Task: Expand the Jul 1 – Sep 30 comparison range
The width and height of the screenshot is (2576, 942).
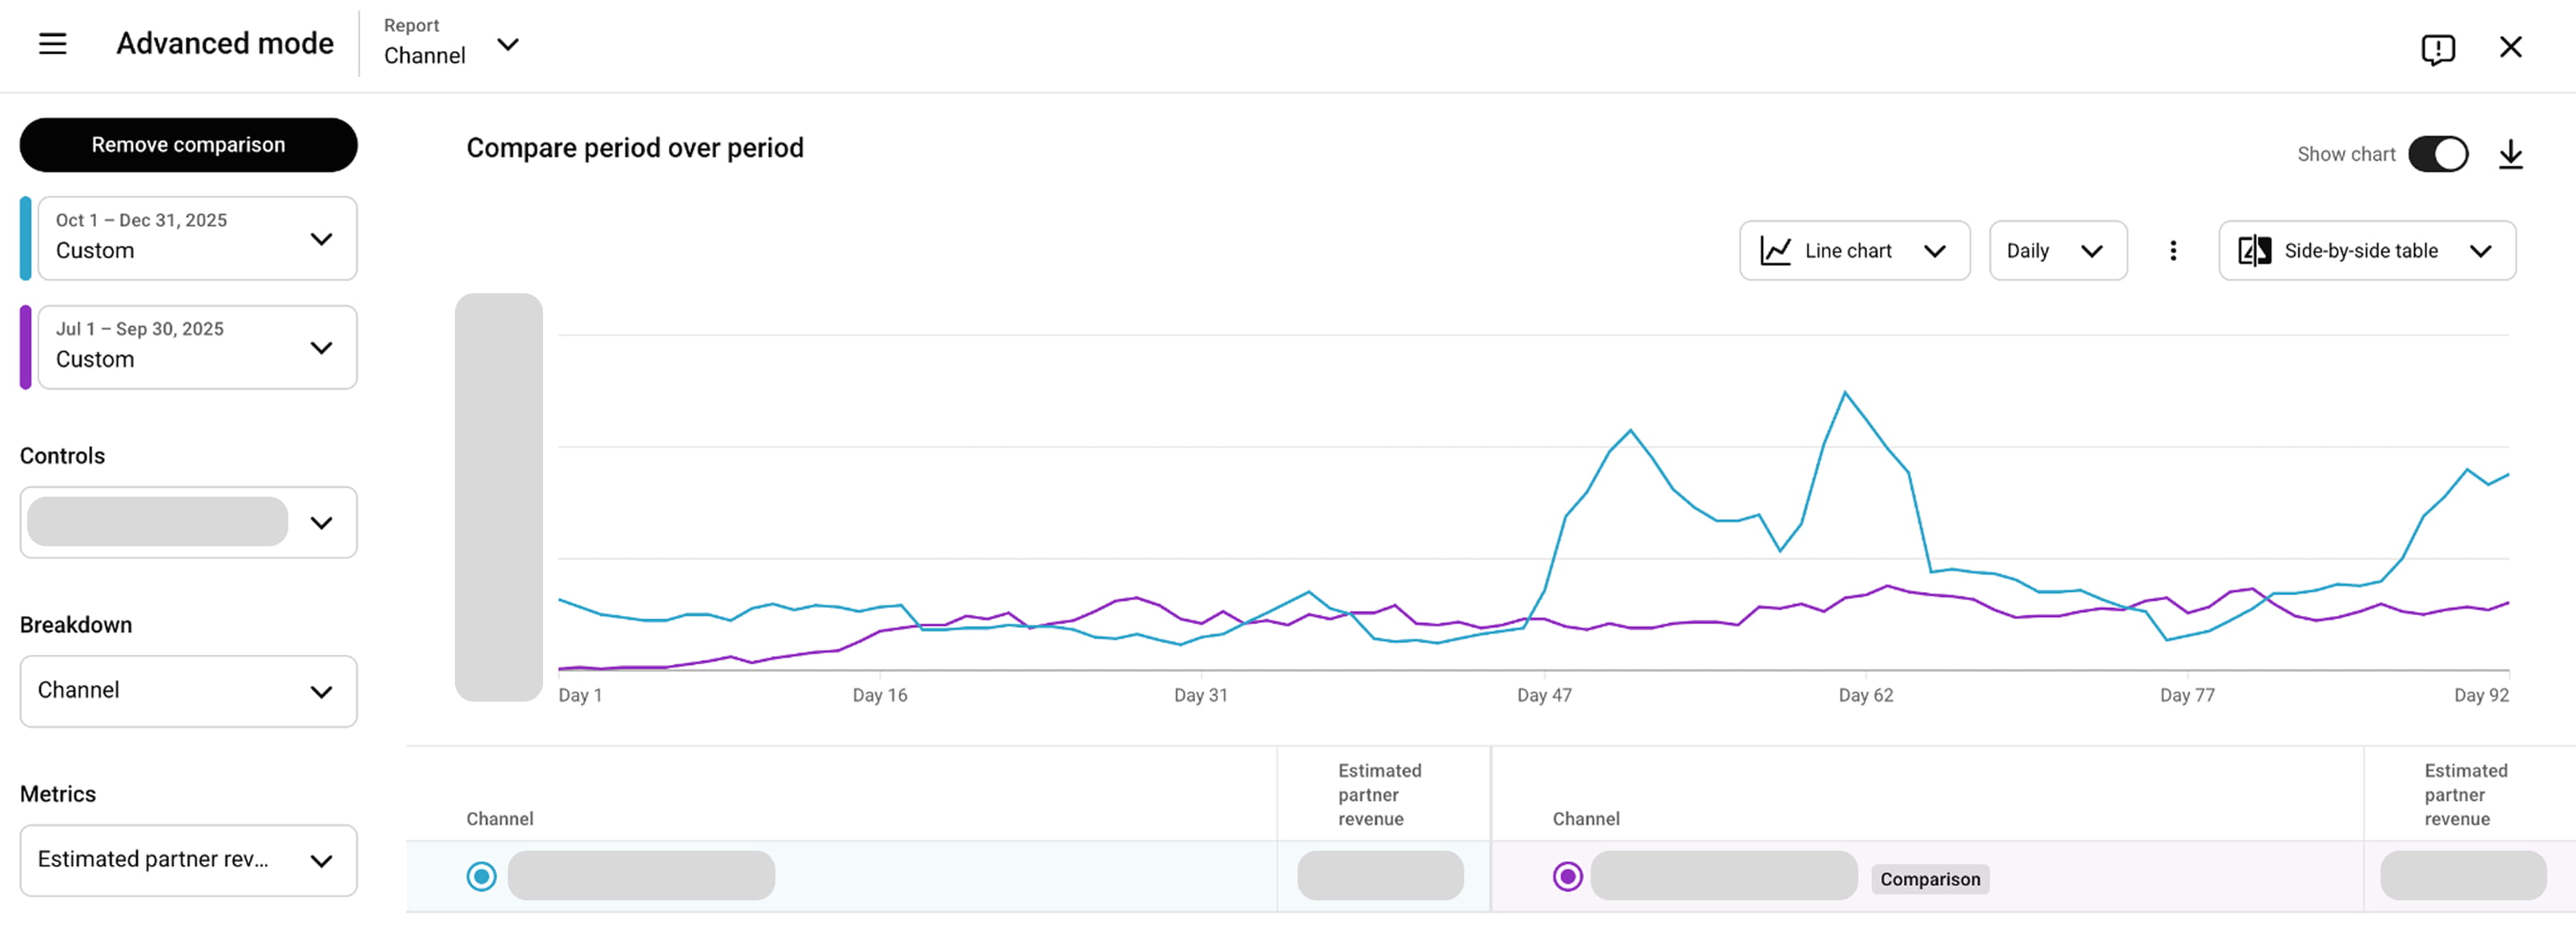Action: (x=322, y=347)
